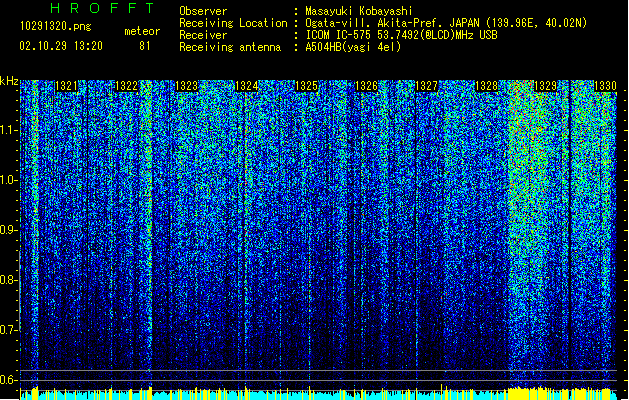
Task: Click the Ogata-vill. Akita-Pref. JAPAN location text
Action: (x=446, y=23)
